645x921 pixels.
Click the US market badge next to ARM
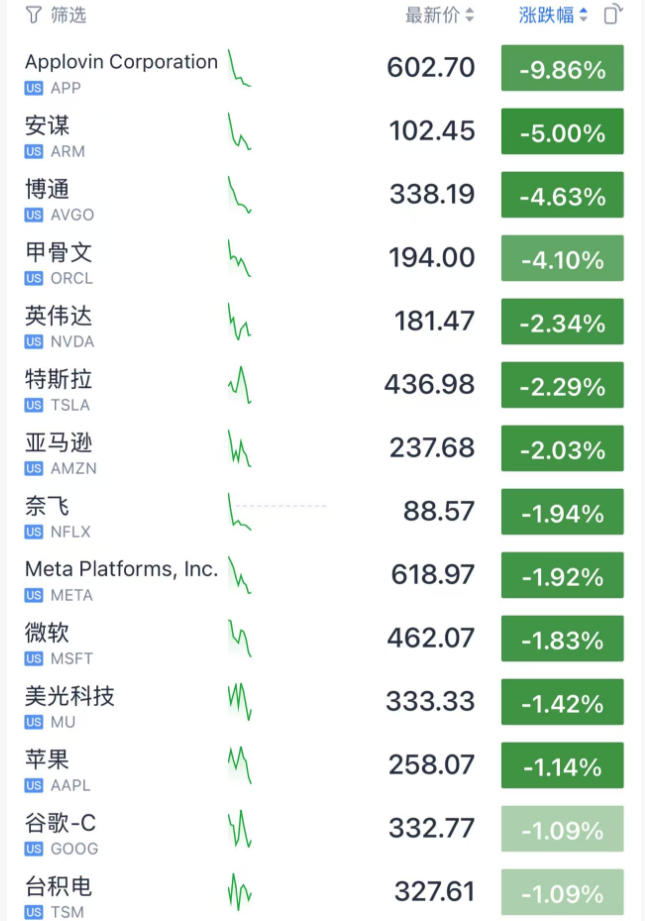34,152
